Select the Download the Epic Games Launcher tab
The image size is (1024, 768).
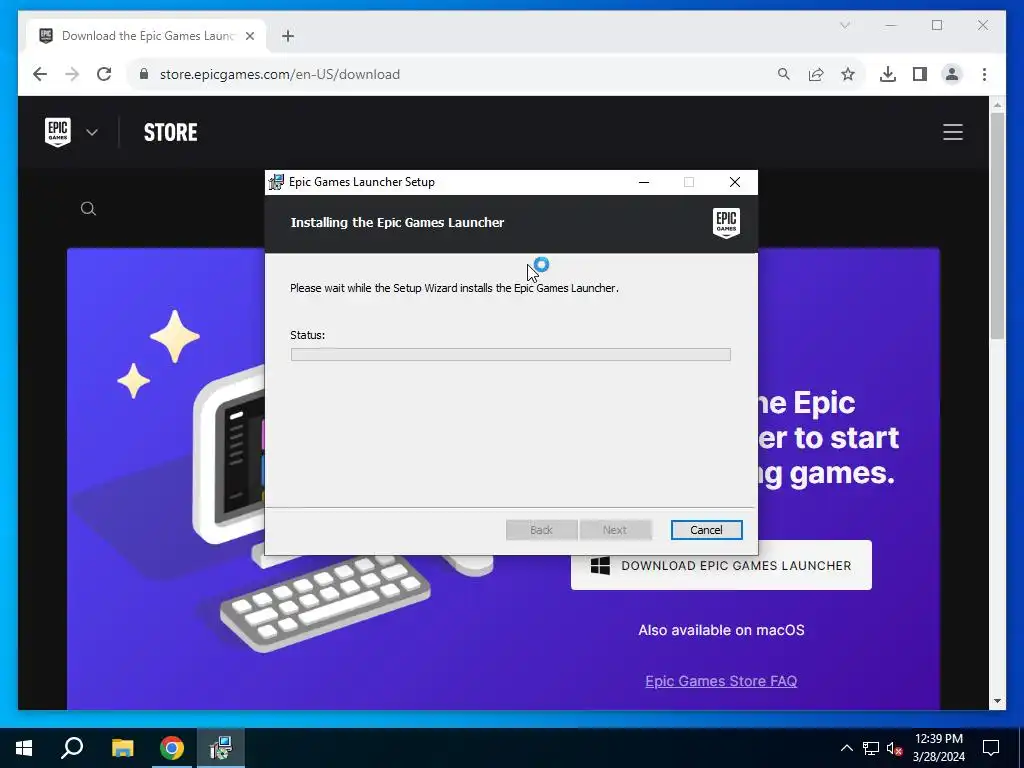(x=147, y=36)
